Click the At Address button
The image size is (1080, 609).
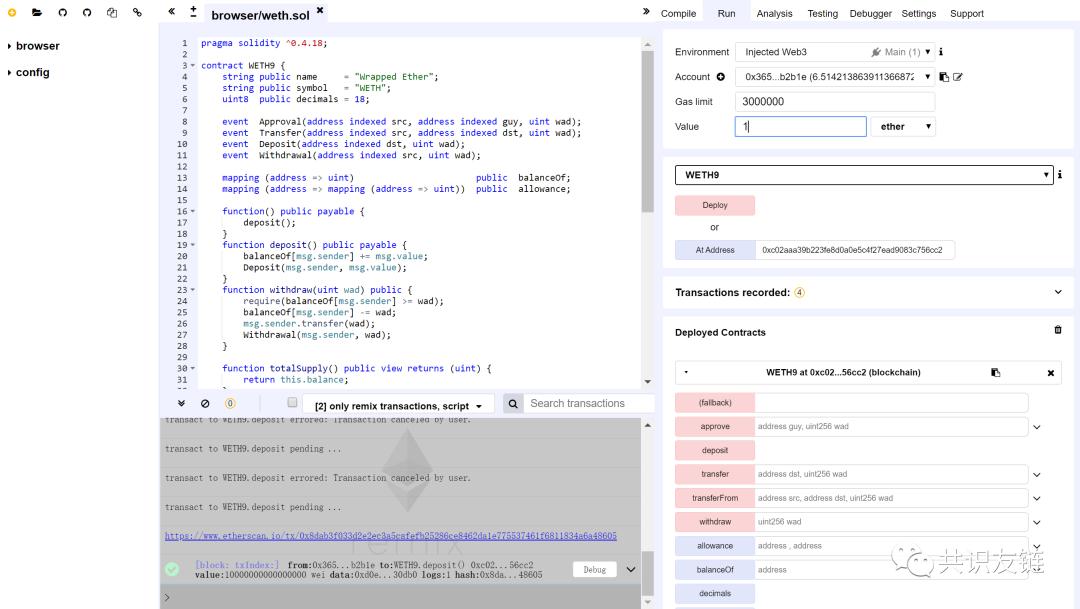(x=715, y=250)
